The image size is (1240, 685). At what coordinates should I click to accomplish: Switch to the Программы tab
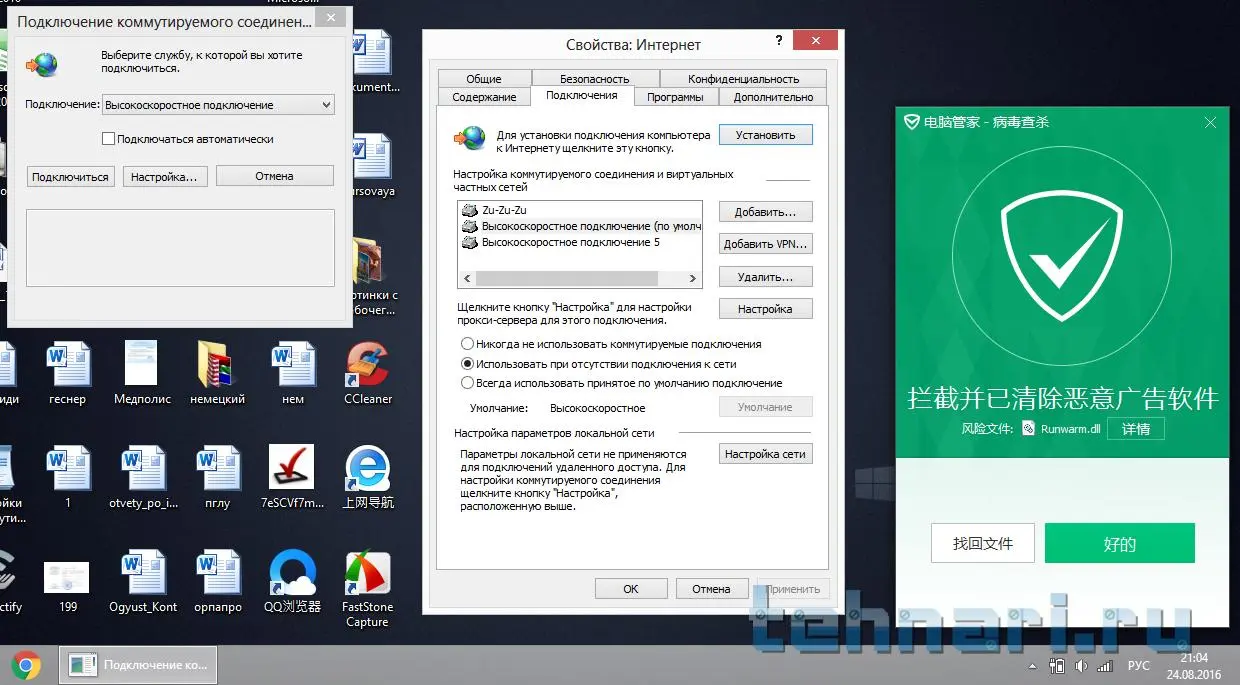click(x=675, y=97)
